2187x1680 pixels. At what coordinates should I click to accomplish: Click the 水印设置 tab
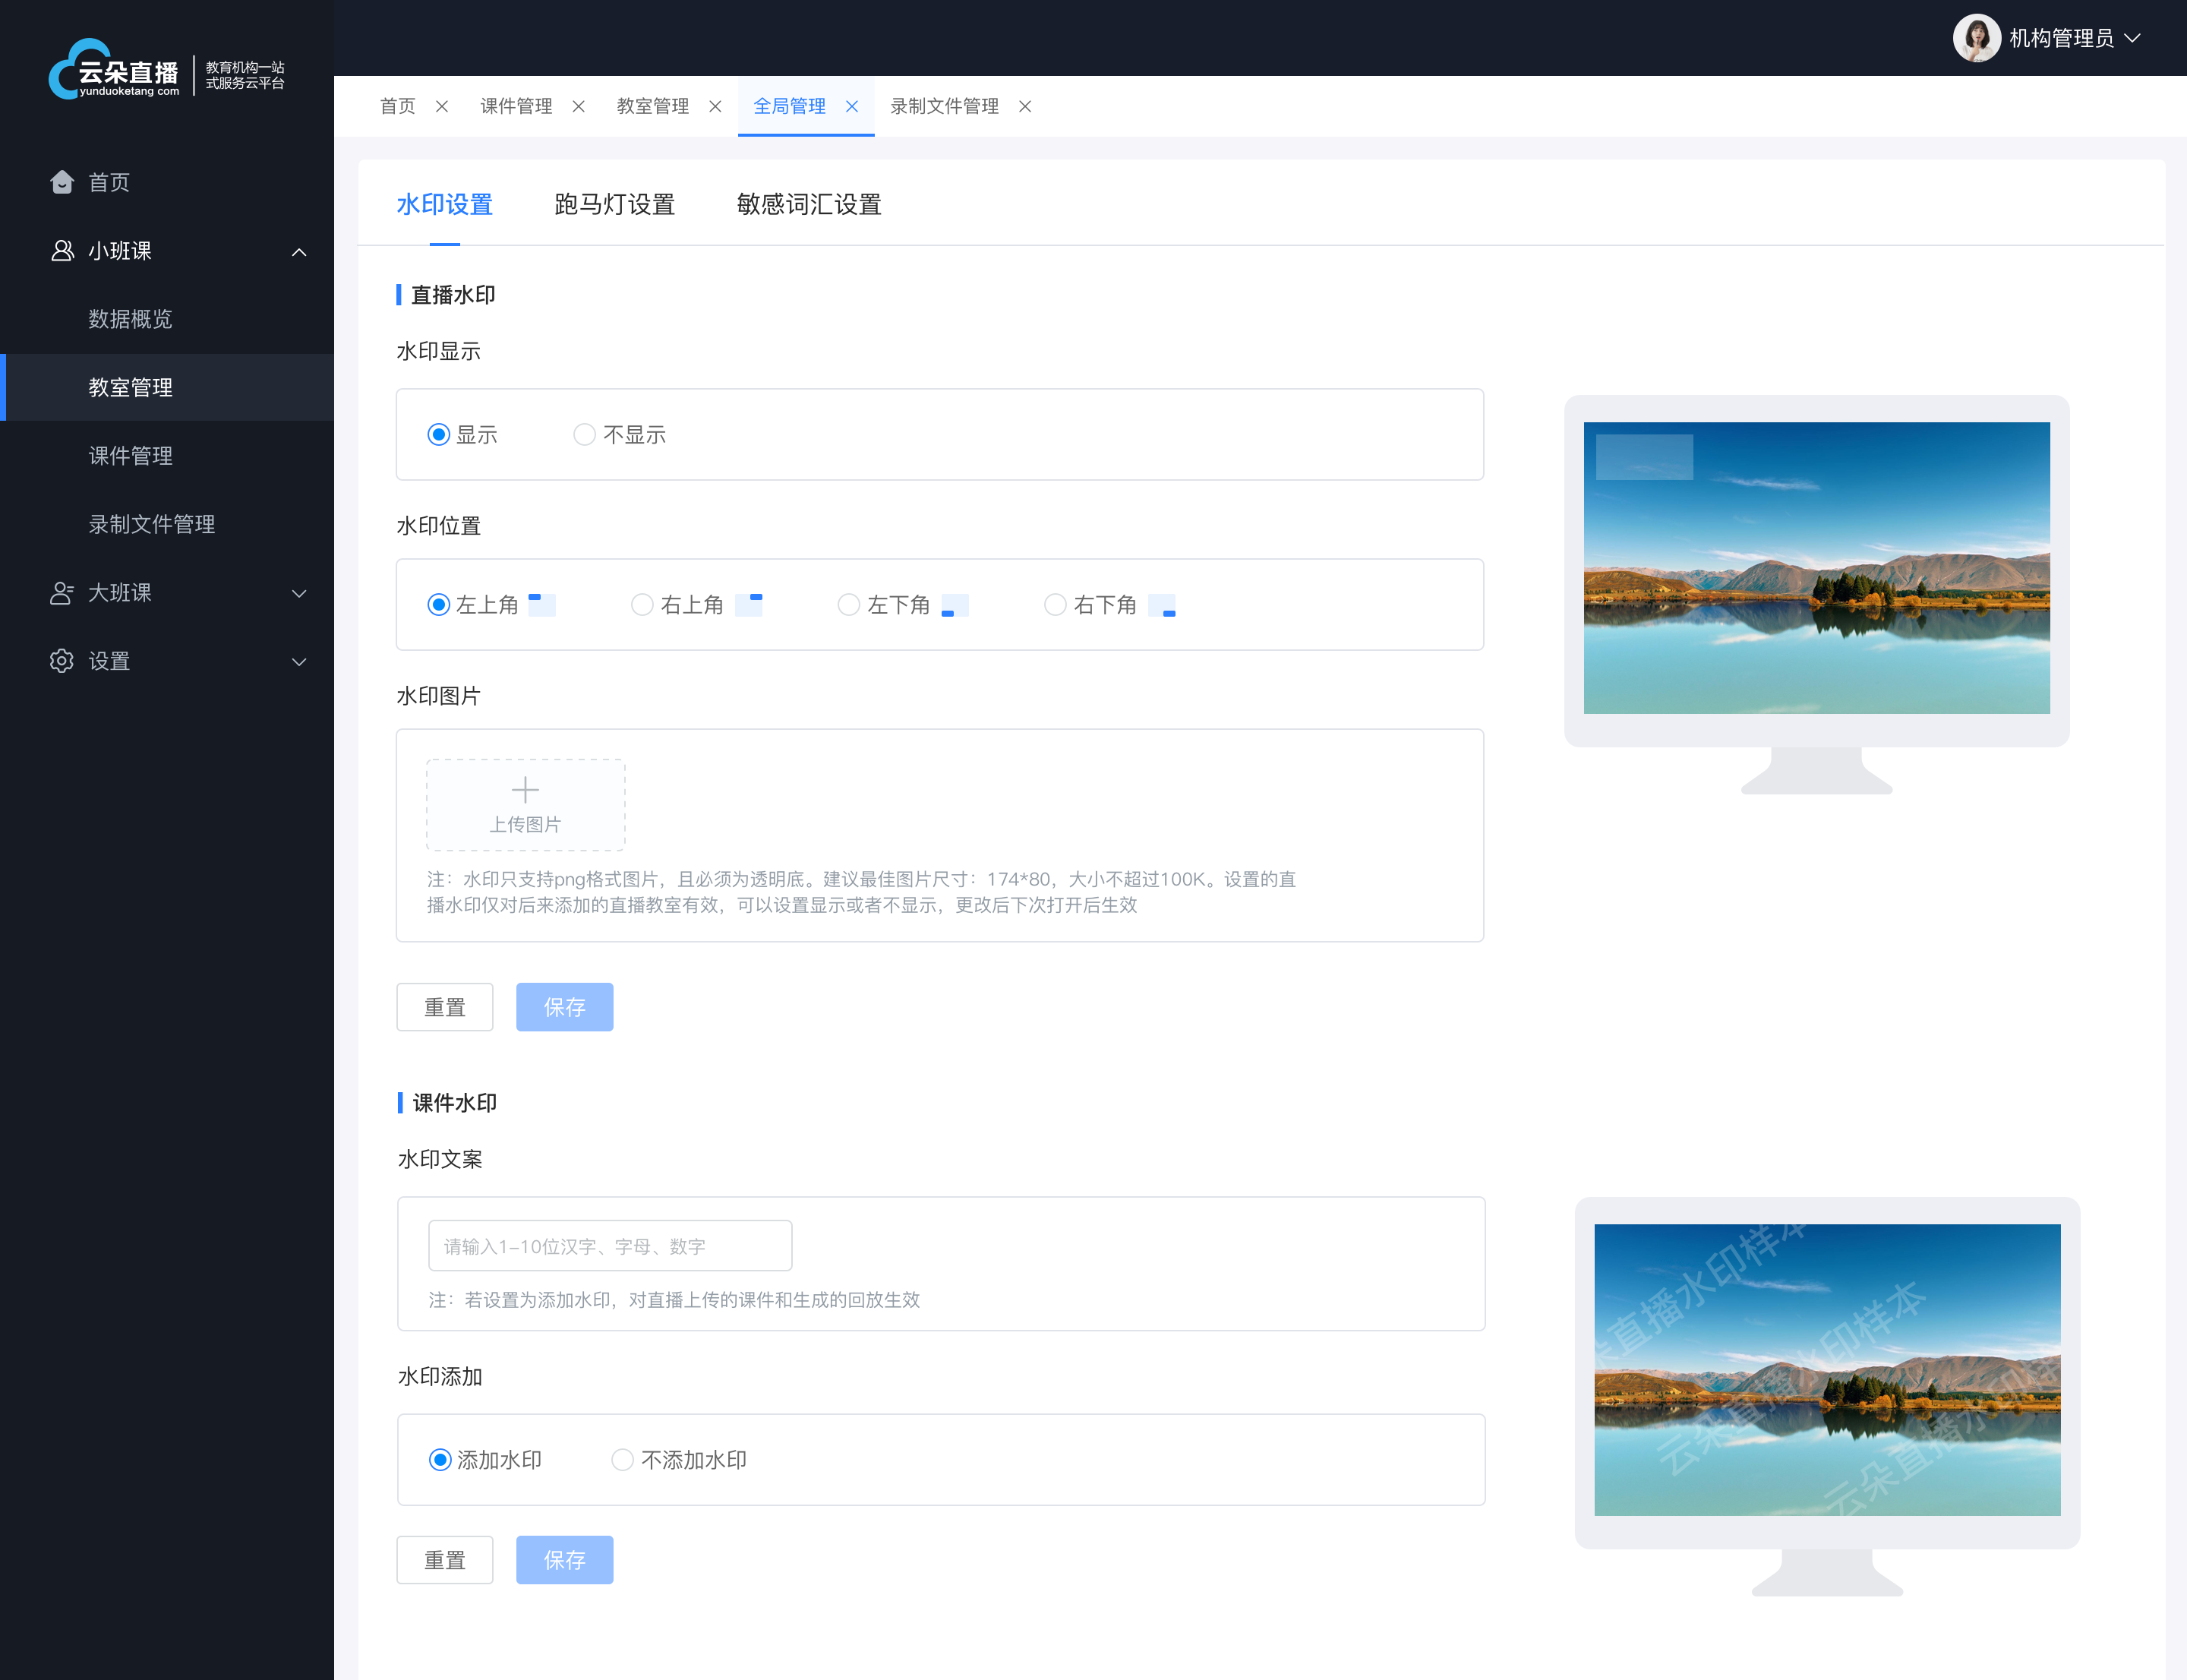448,203
